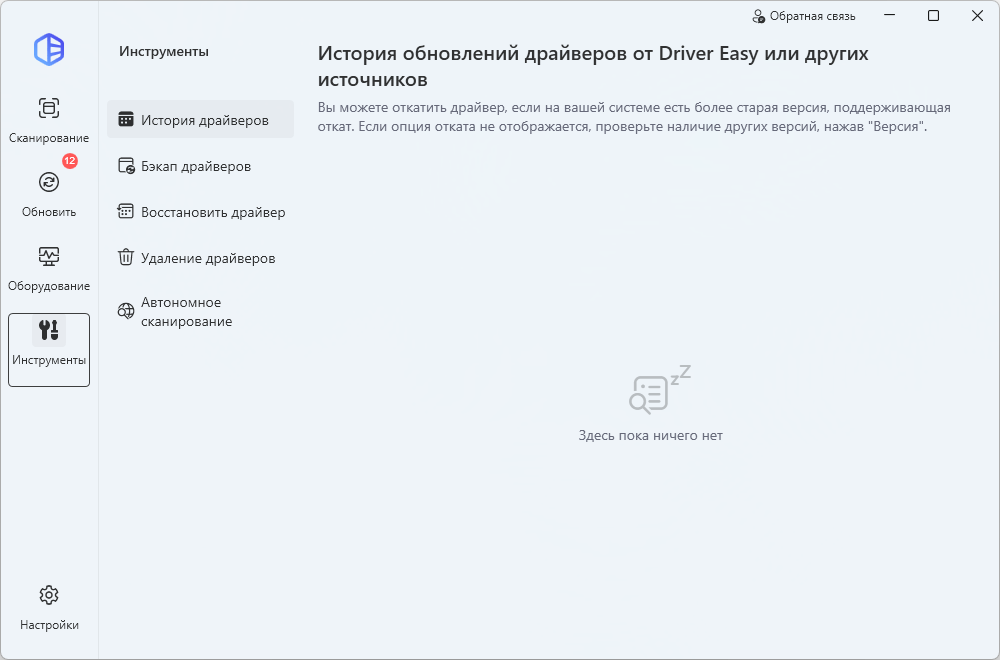This screenshot has height=660, width=1000.
Task: Click the description text about откатить драйвер
Action: [635, 117]
